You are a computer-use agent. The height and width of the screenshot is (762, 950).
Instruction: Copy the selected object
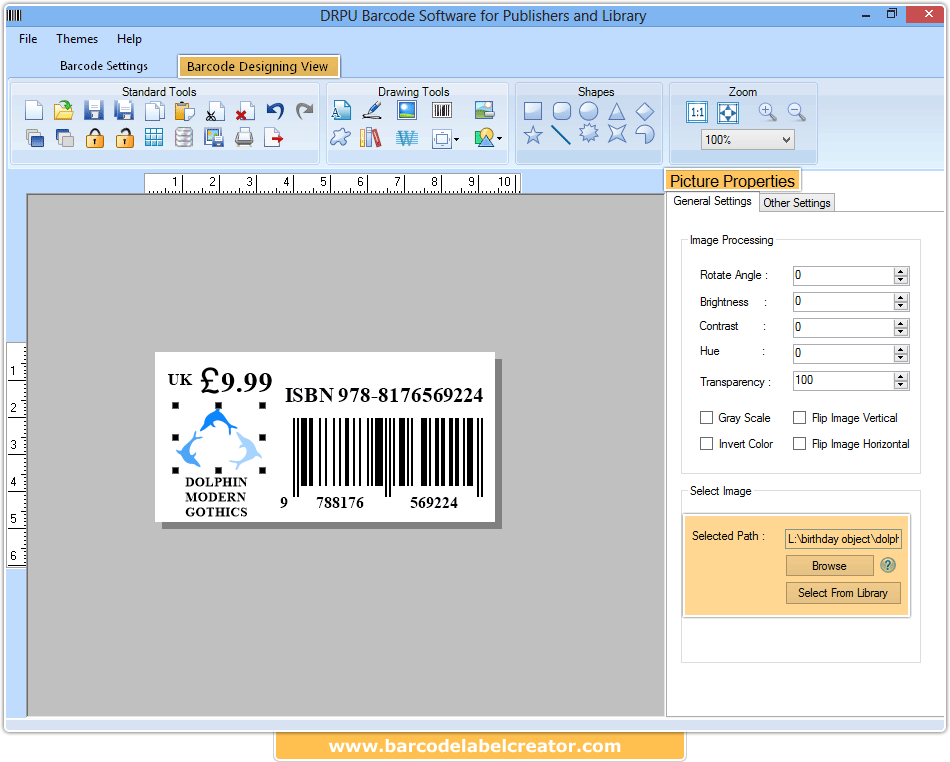click(154, 111)
